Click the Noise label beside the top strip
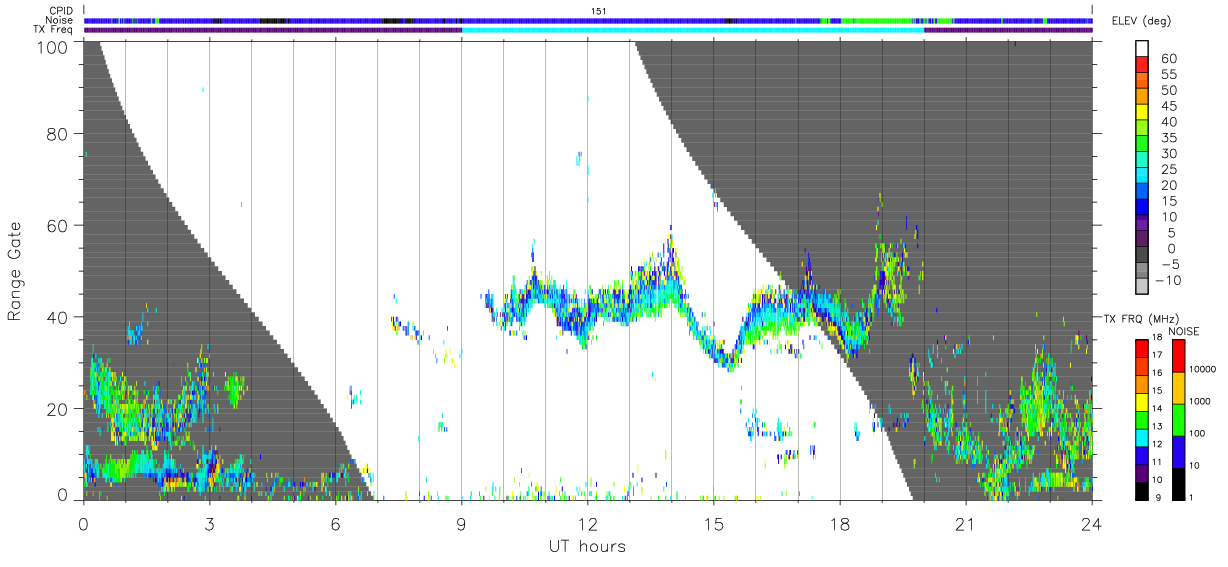Screen dimensions: 1228x567 pyautogui.click(x=60, y=20)
